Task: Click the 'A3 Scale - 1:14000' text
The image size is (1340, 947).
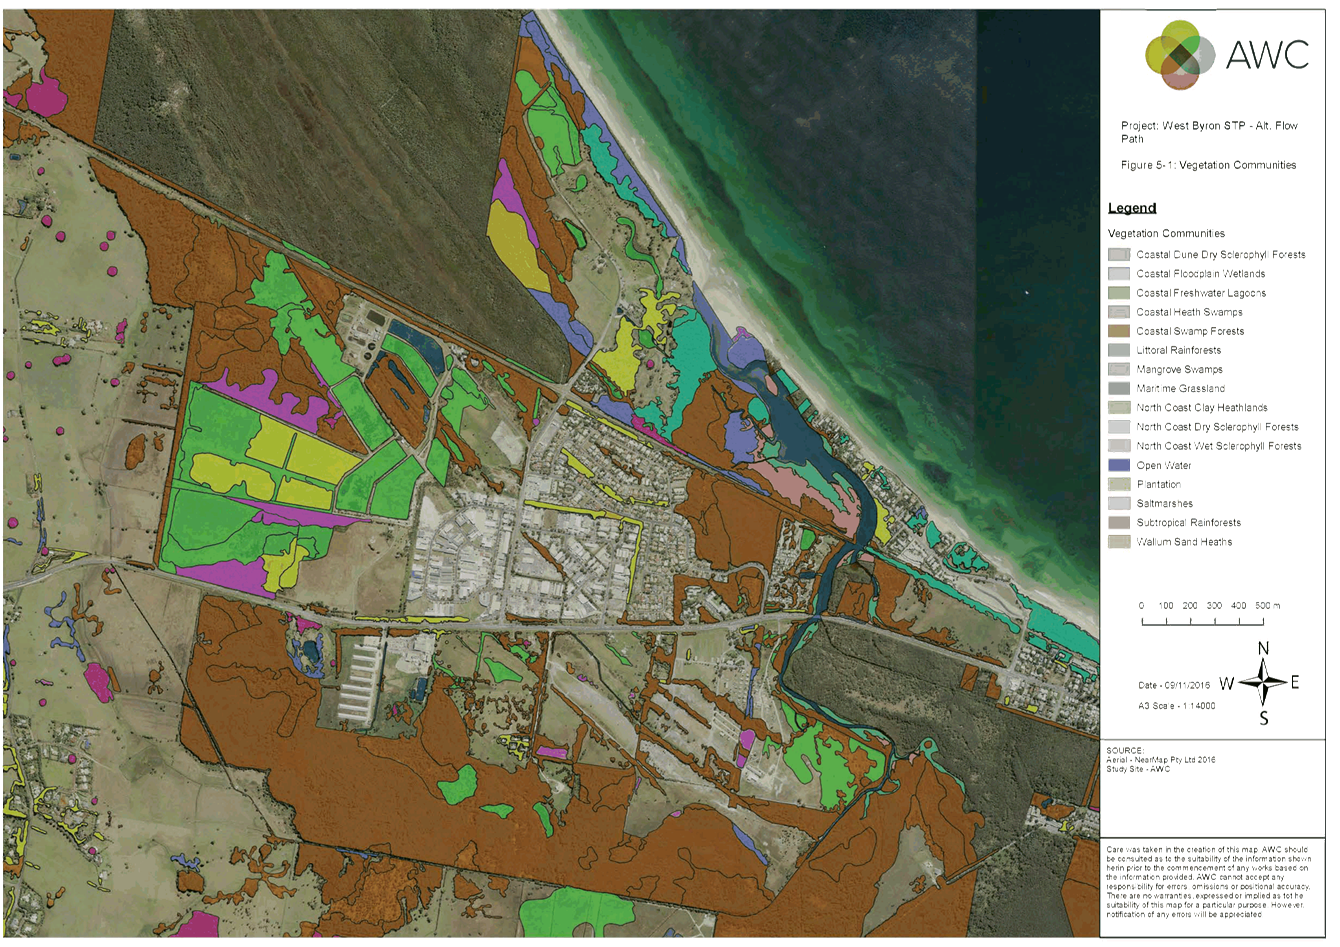Action: coord(1176,705)
